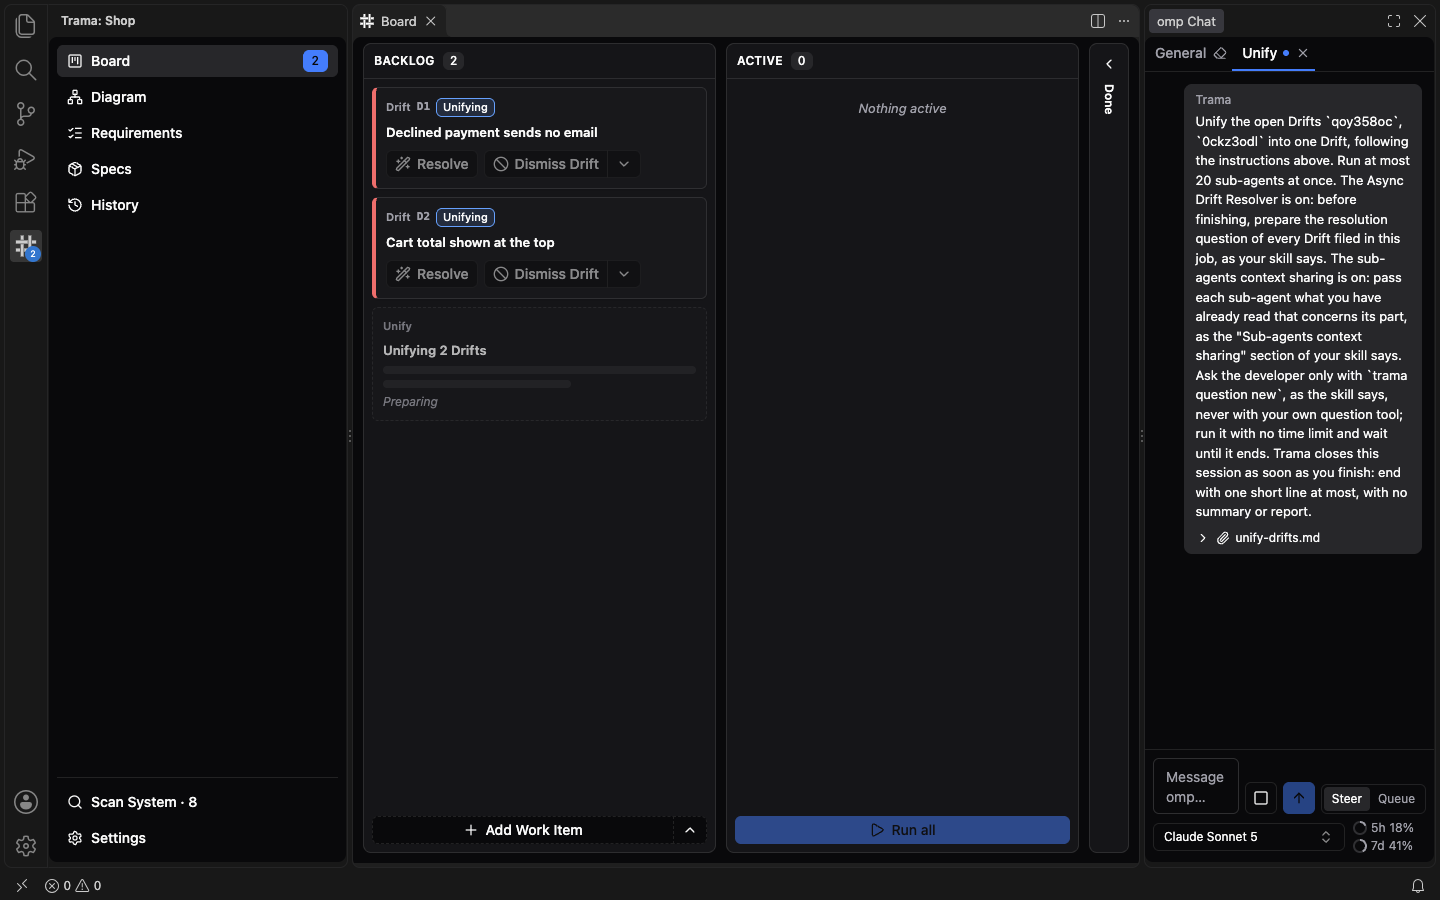
Task: Expand the unify-drifts.md attachment
Action: (x=1203, y=538)
